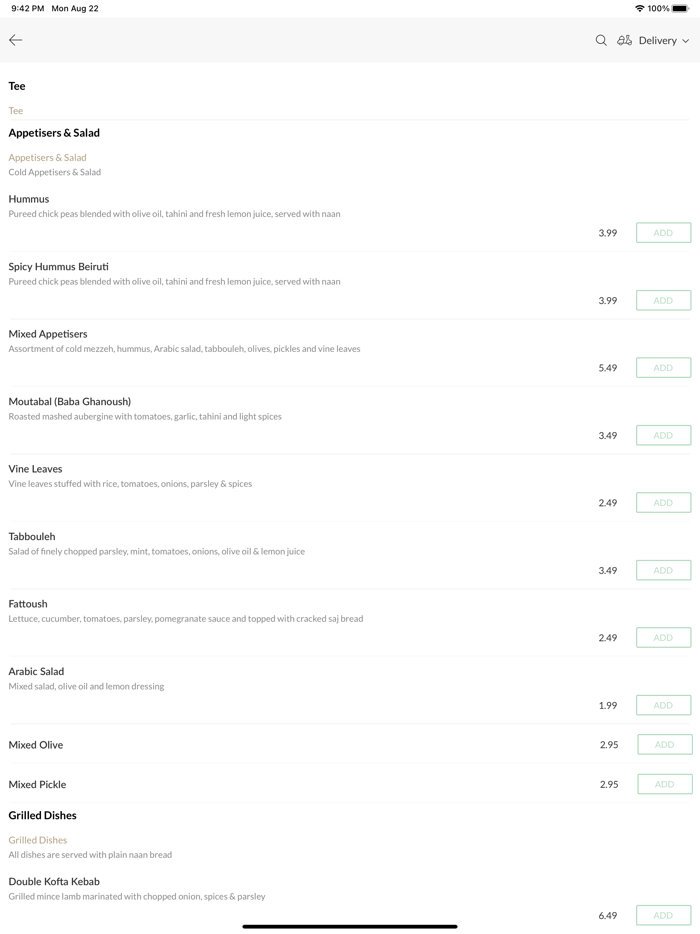Add Mixed Olive to order
Viewport: 700px width, 934px height.
(664, 744)
